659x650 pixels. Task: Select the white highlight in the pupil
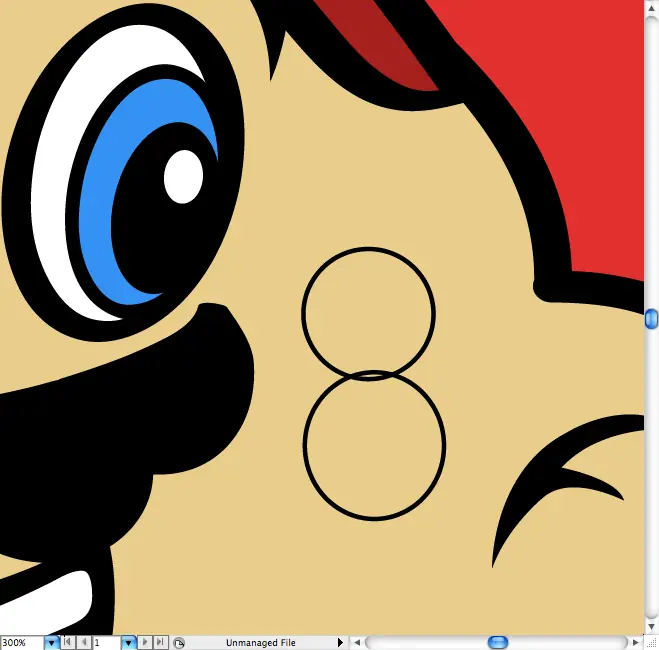(x=183, y=177)
